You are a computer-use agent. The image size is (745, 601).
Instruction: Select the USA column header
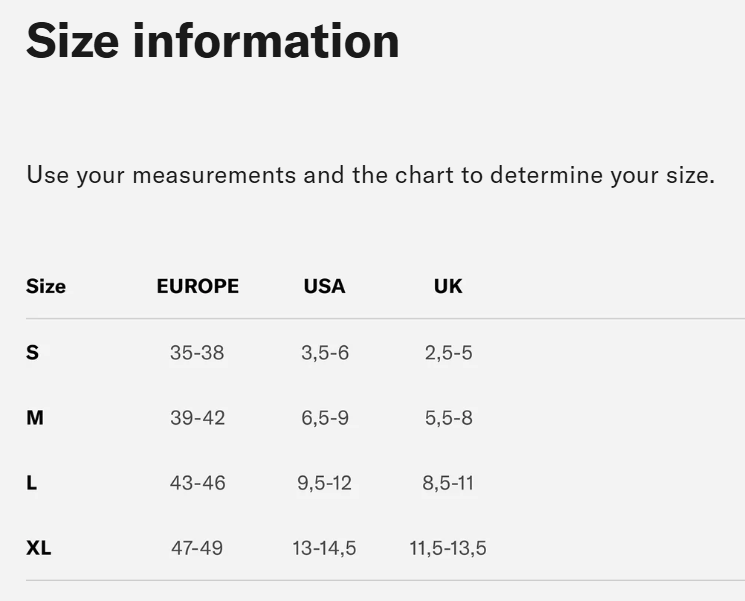[x=324, y=286]
